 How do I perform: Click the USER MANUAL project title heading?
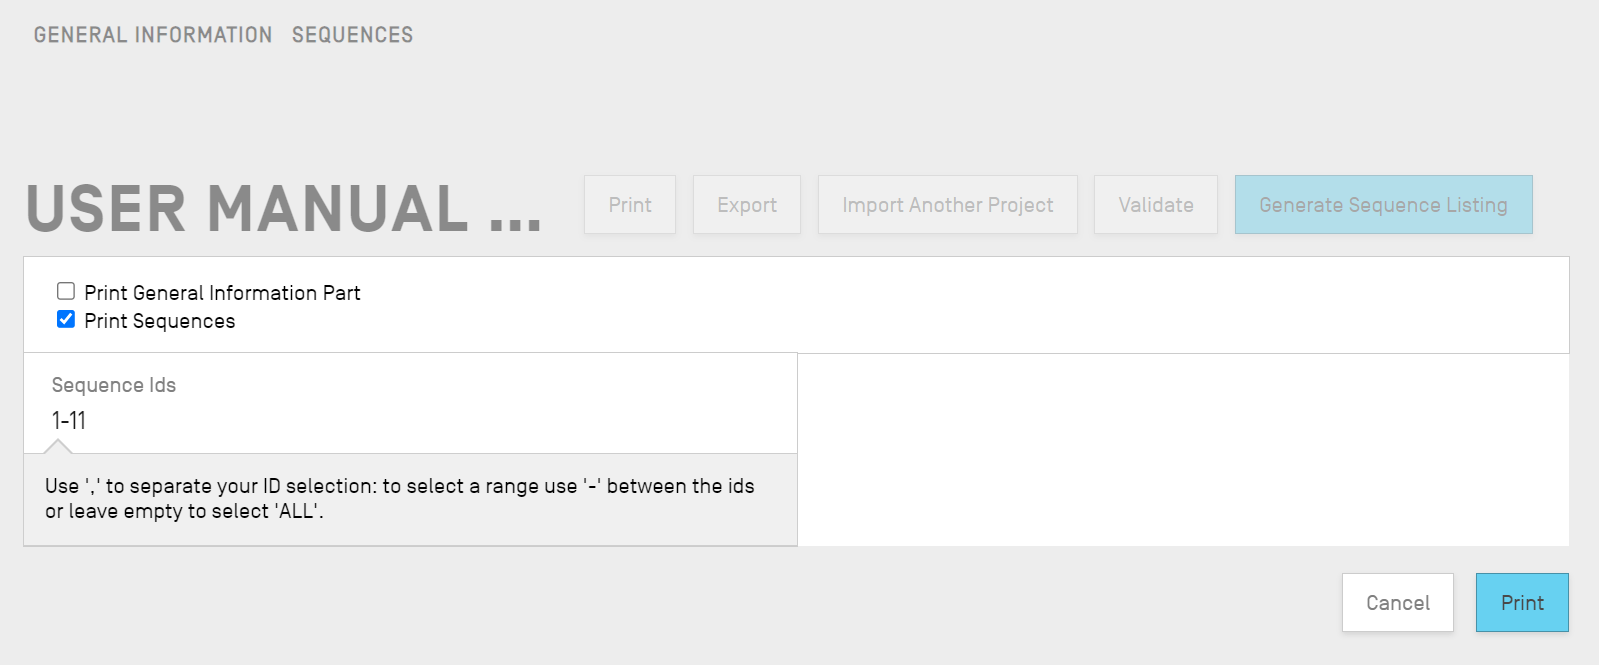tap(248, 209)
